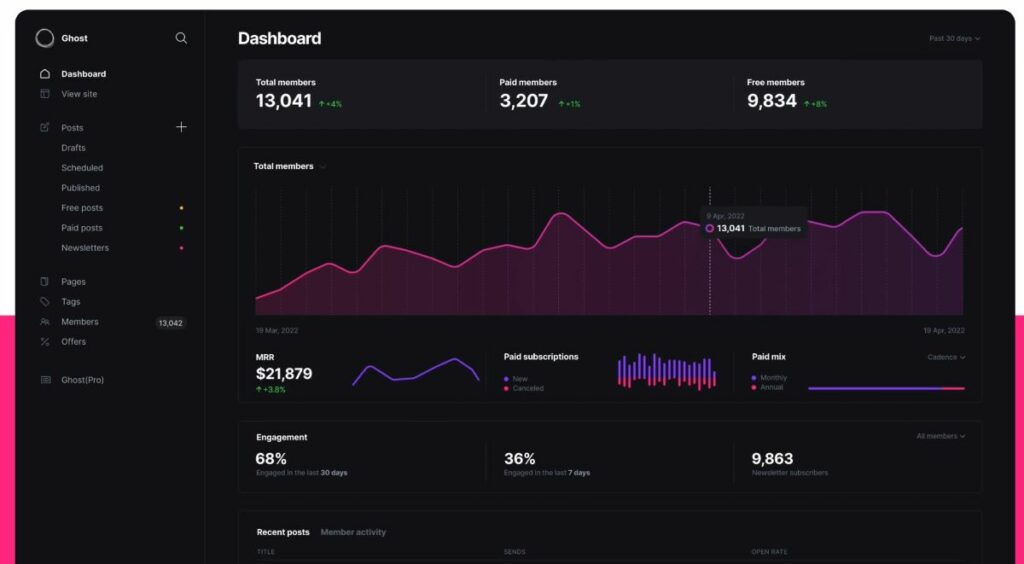Image resolution: width=1024 pixels, height=564 pixels.
Task: Click the Paid mix progress bar
Action: point(886,388)
